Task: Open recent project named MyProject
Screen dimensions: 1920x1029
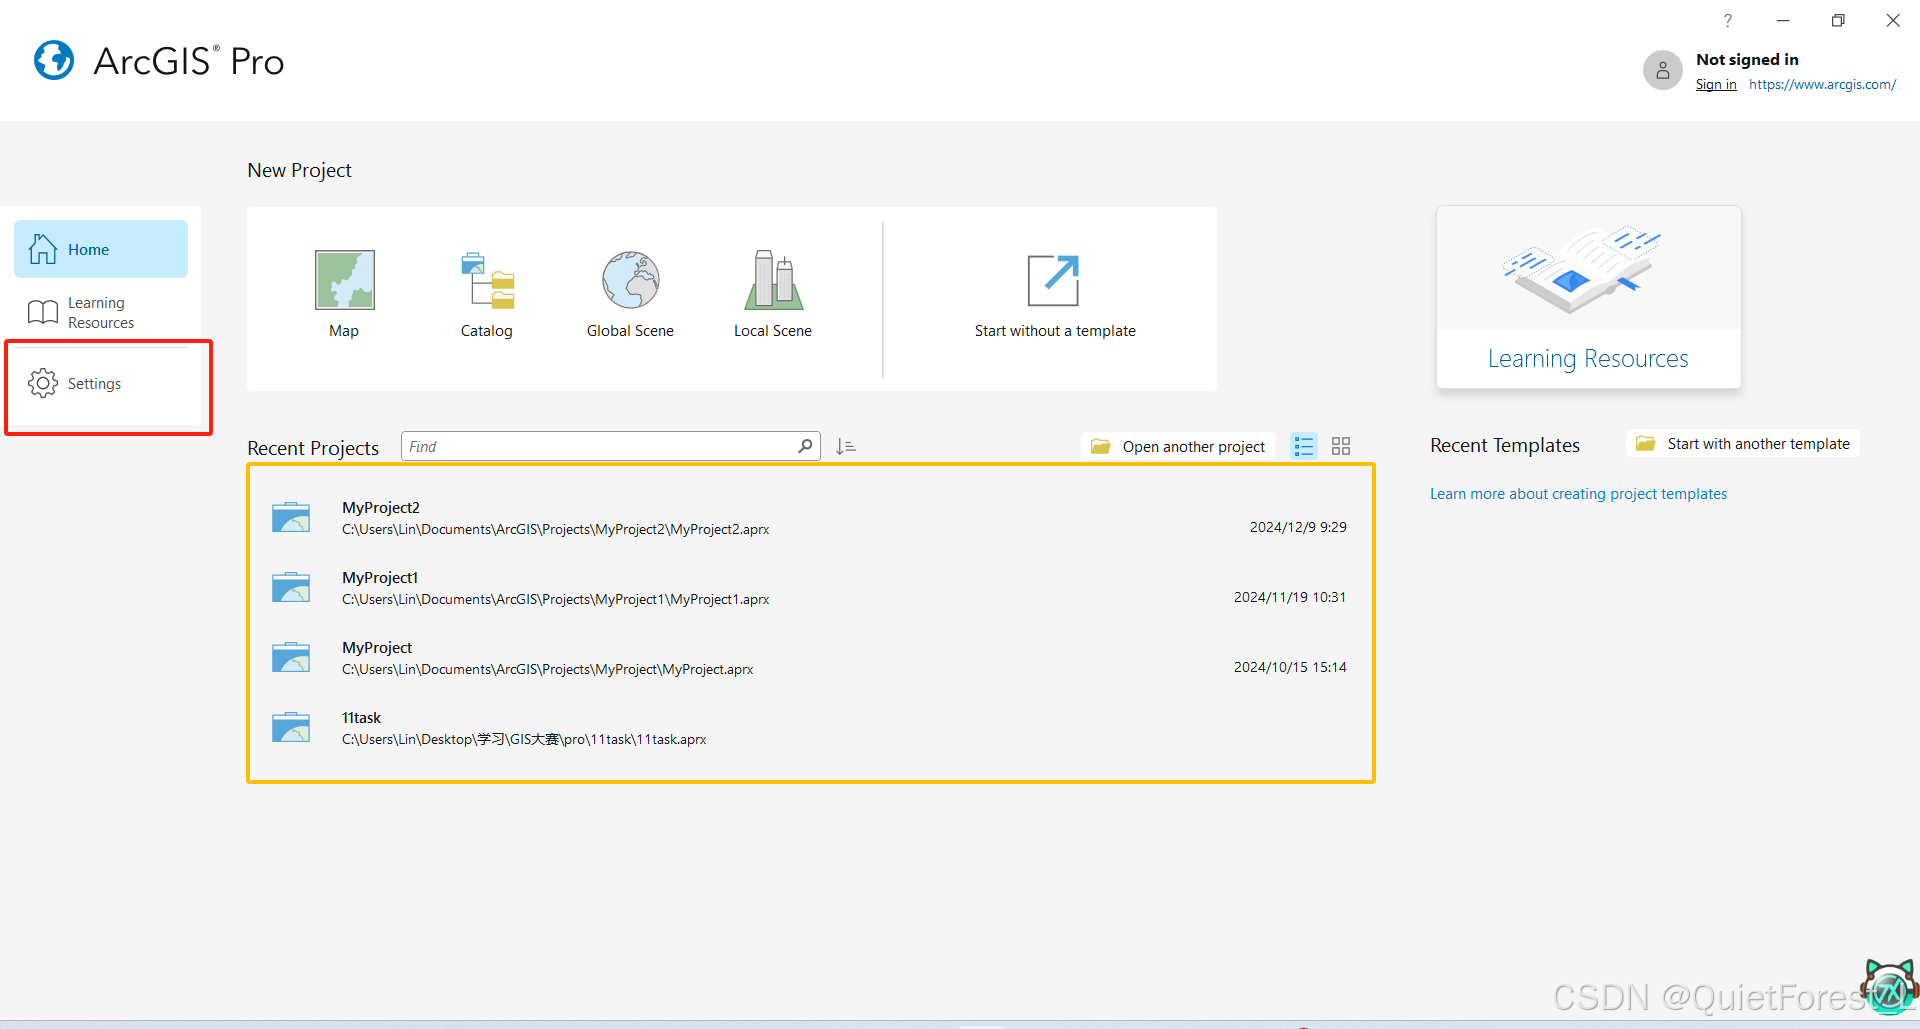Action: pyautogui.click(x=810, y=658)
